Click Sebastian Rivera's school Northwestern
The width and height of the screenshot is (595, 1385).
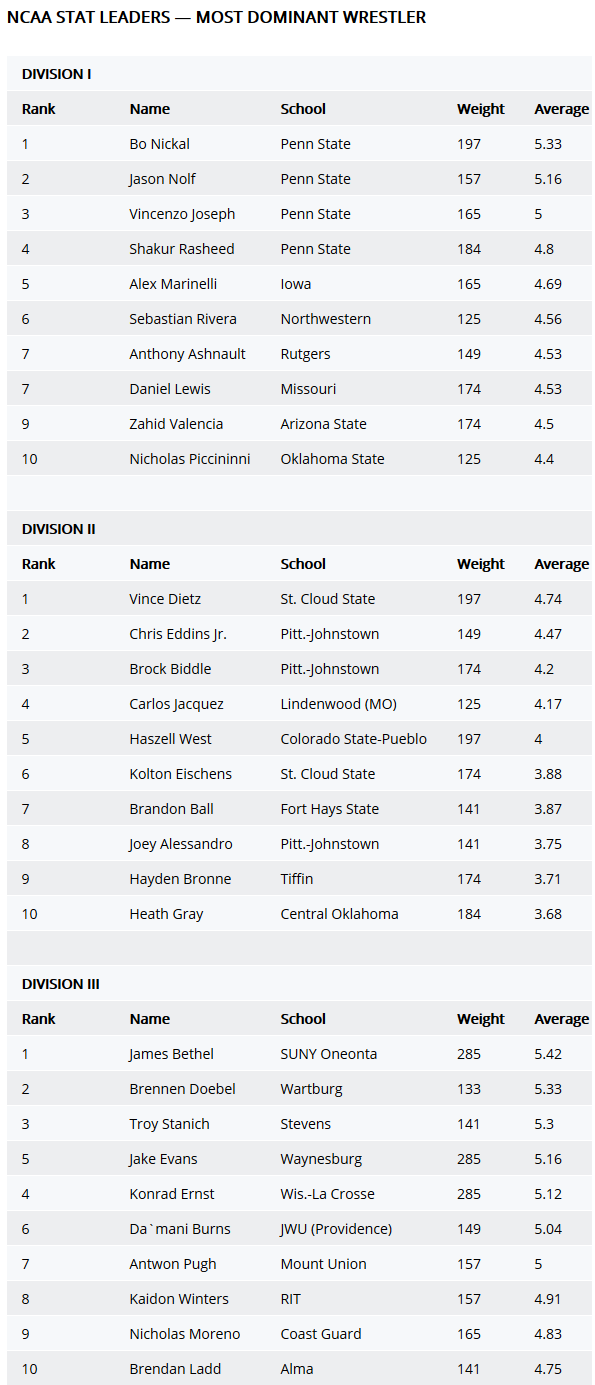325,319
